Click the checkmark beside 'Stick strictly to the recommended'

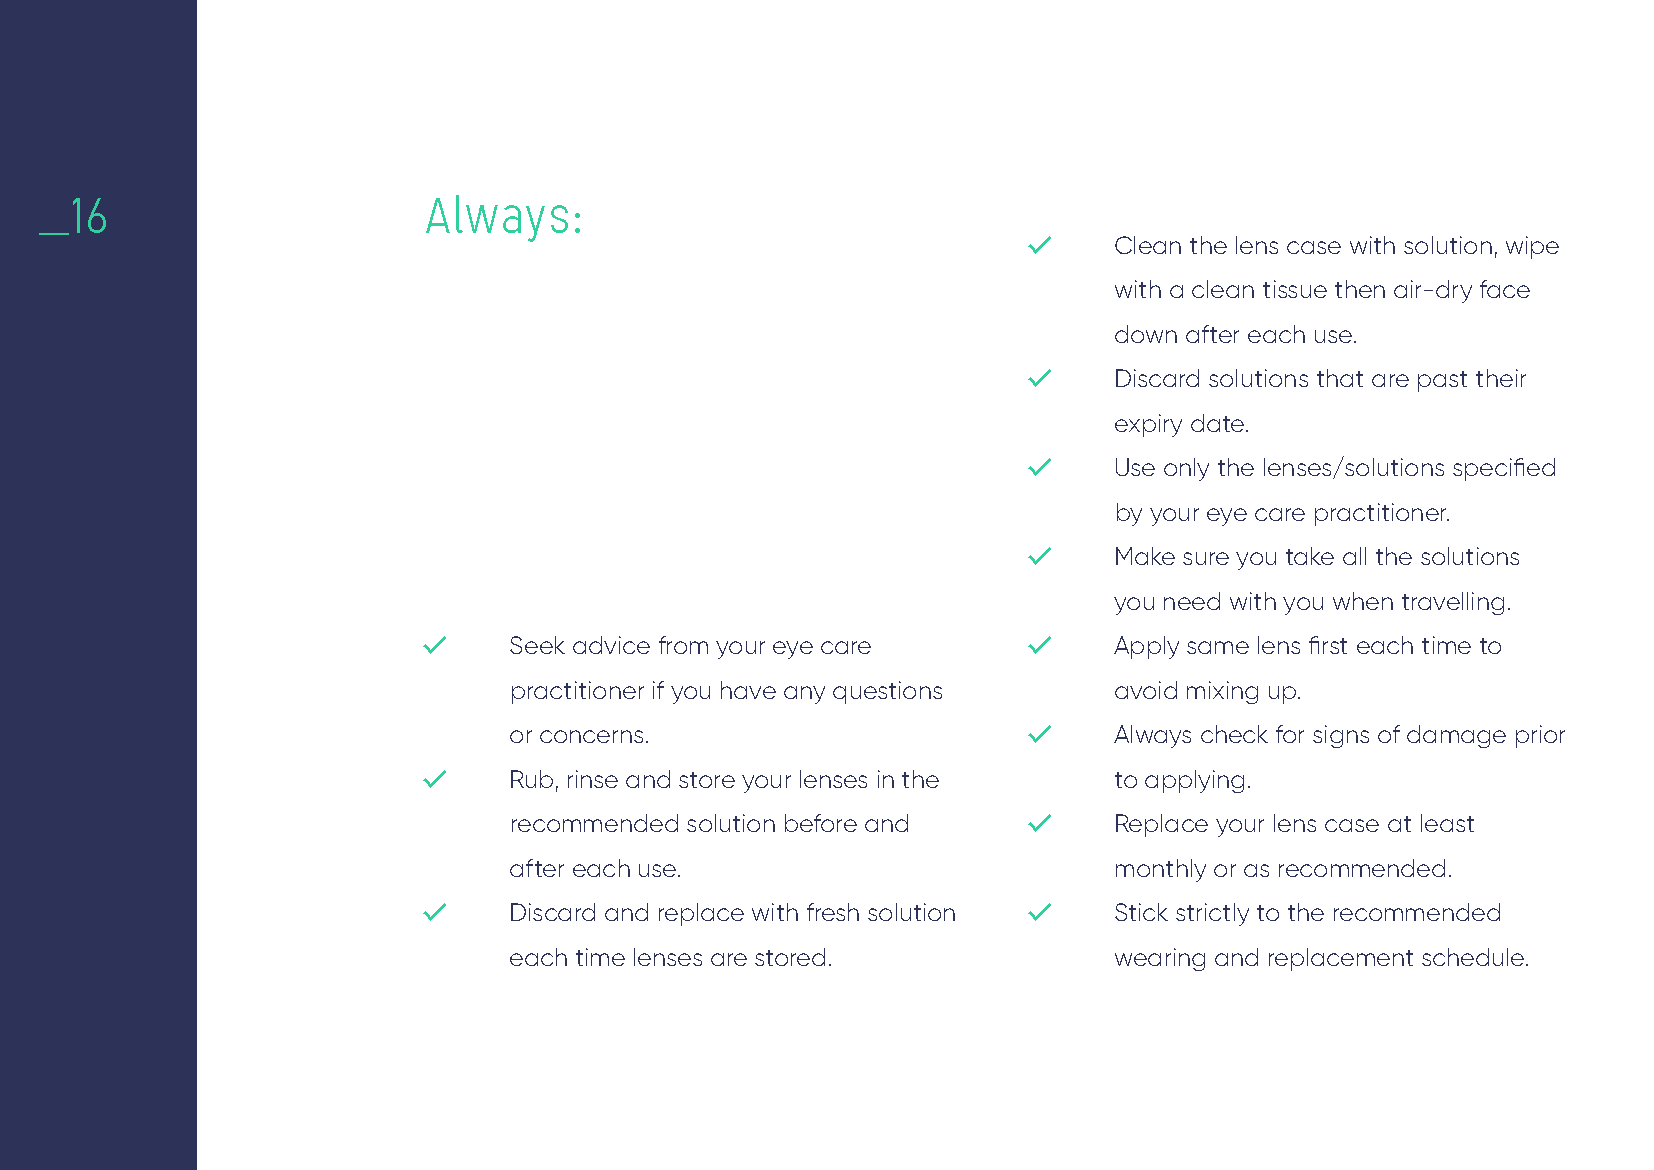coord(1040,912)
